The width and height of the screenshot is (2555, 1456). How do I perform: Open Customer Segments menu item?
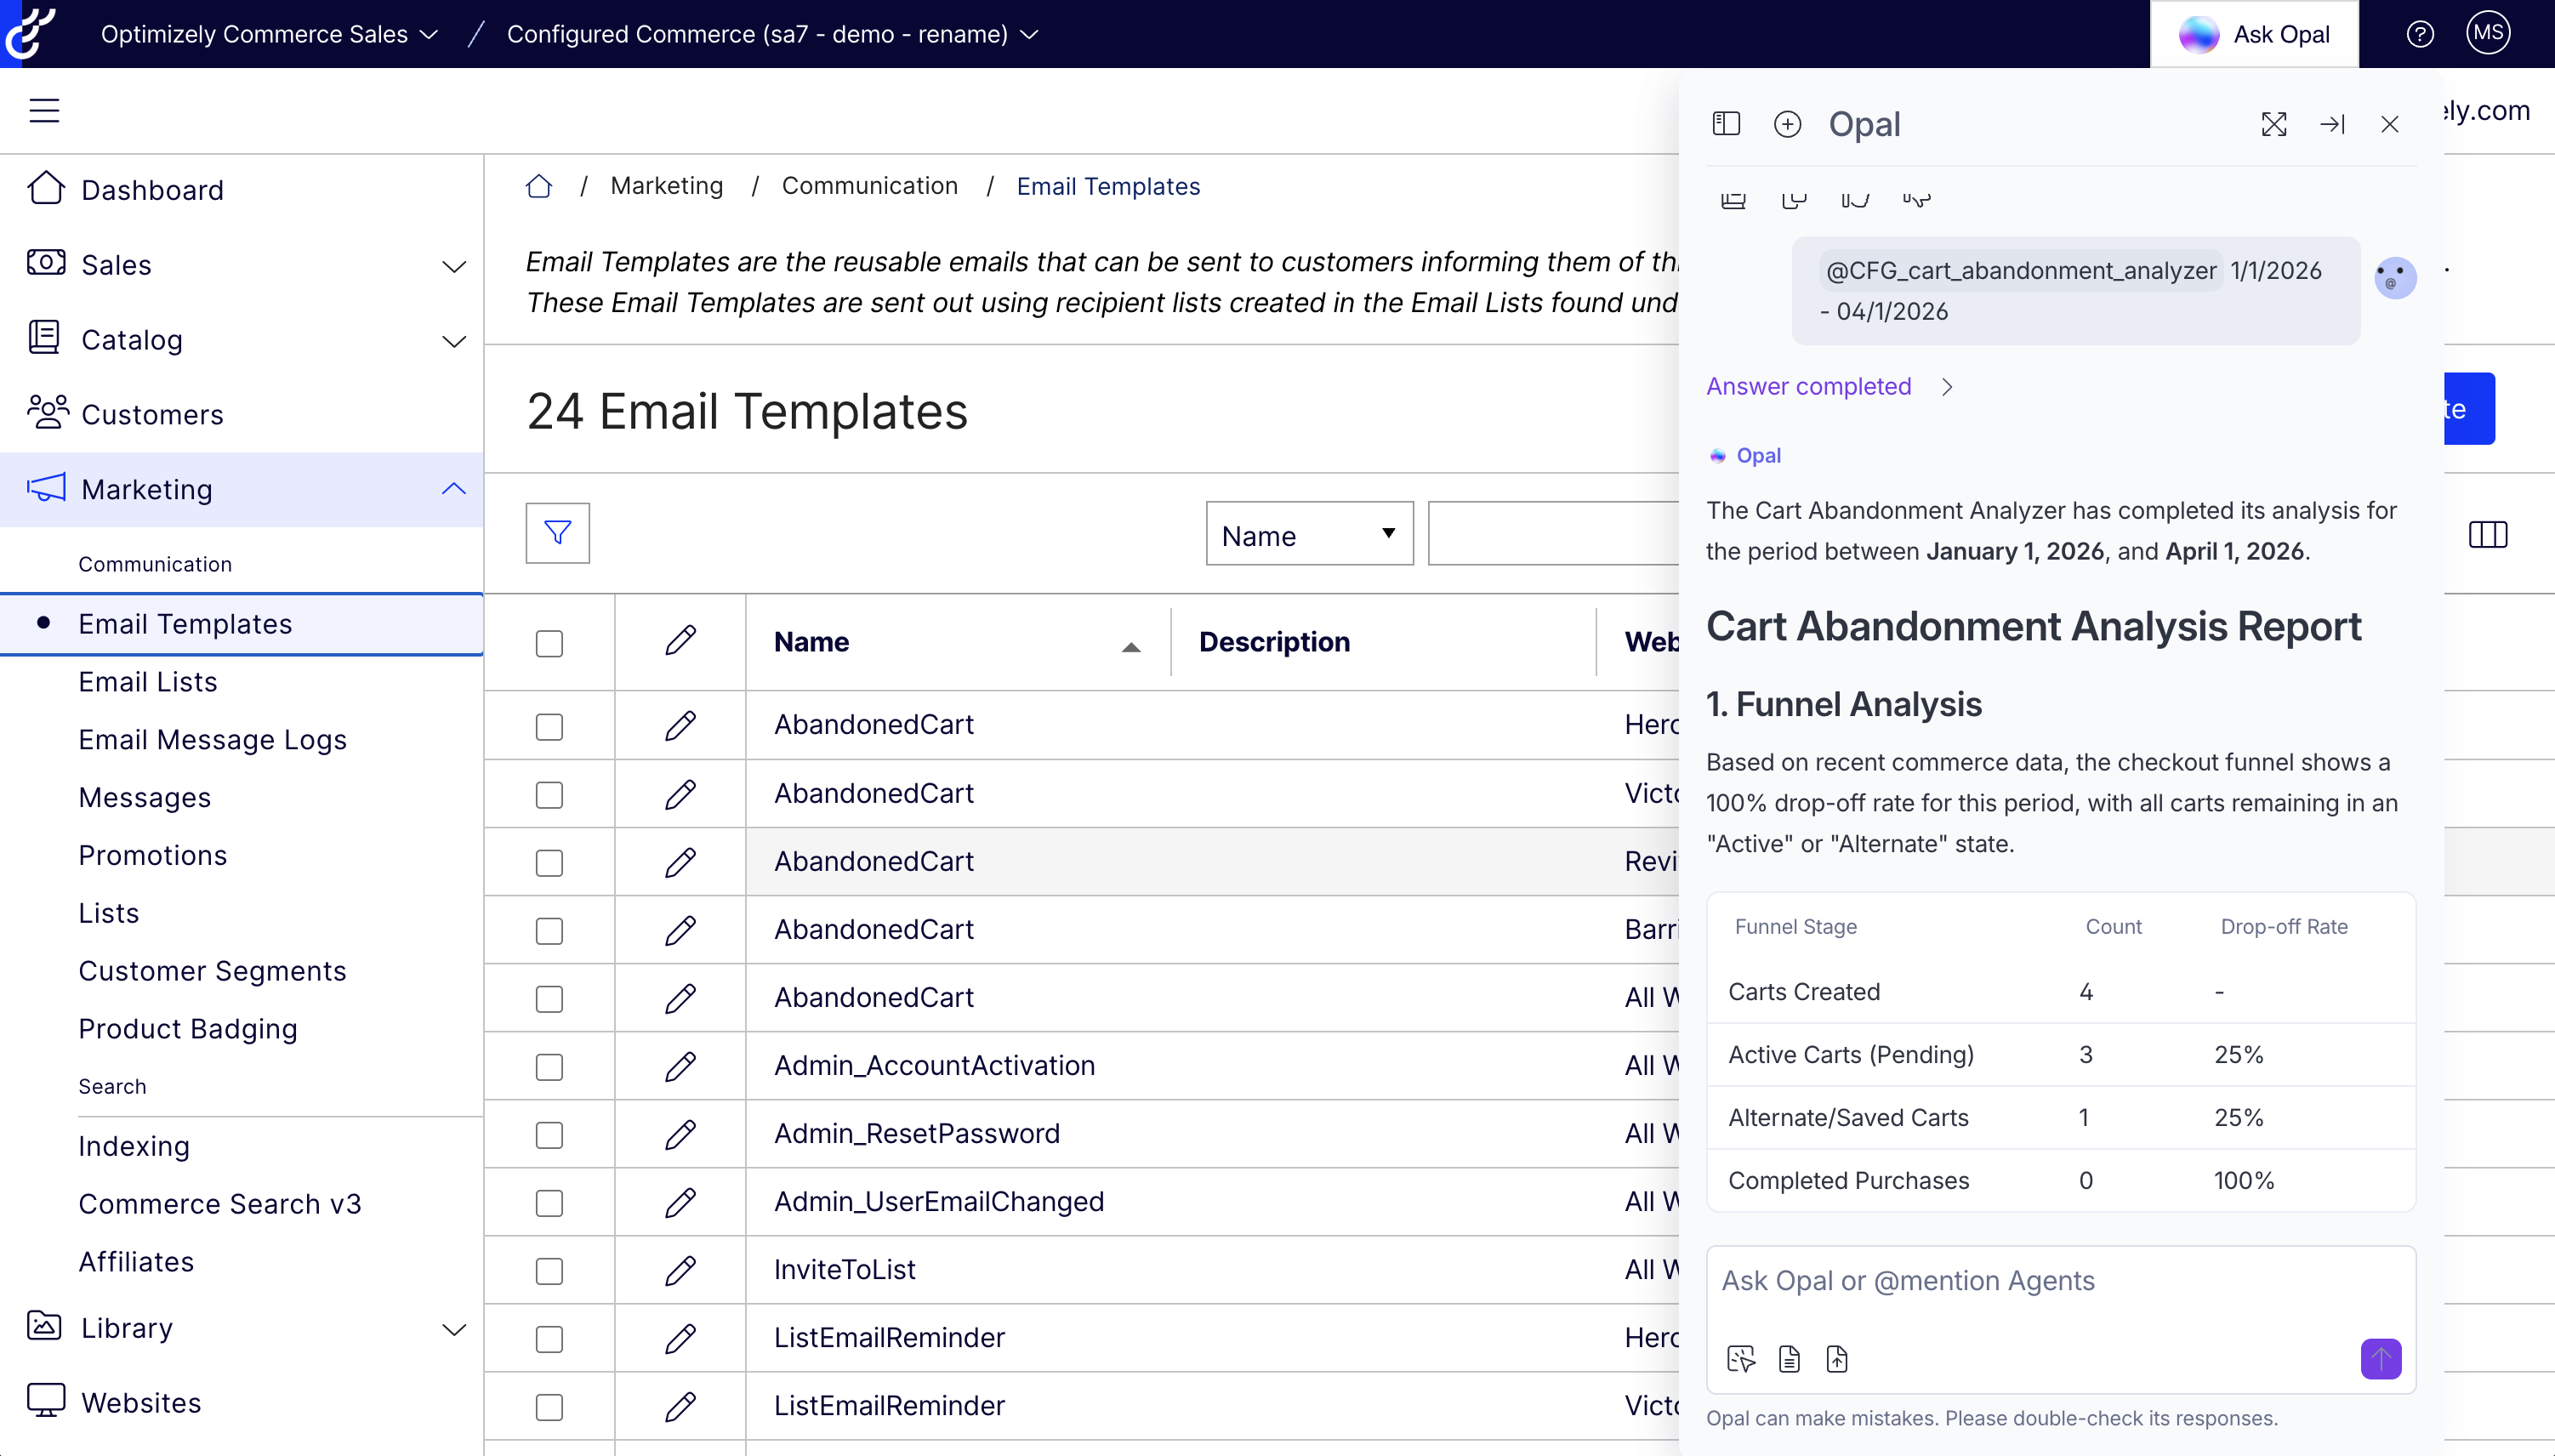[x=212, y=971]
